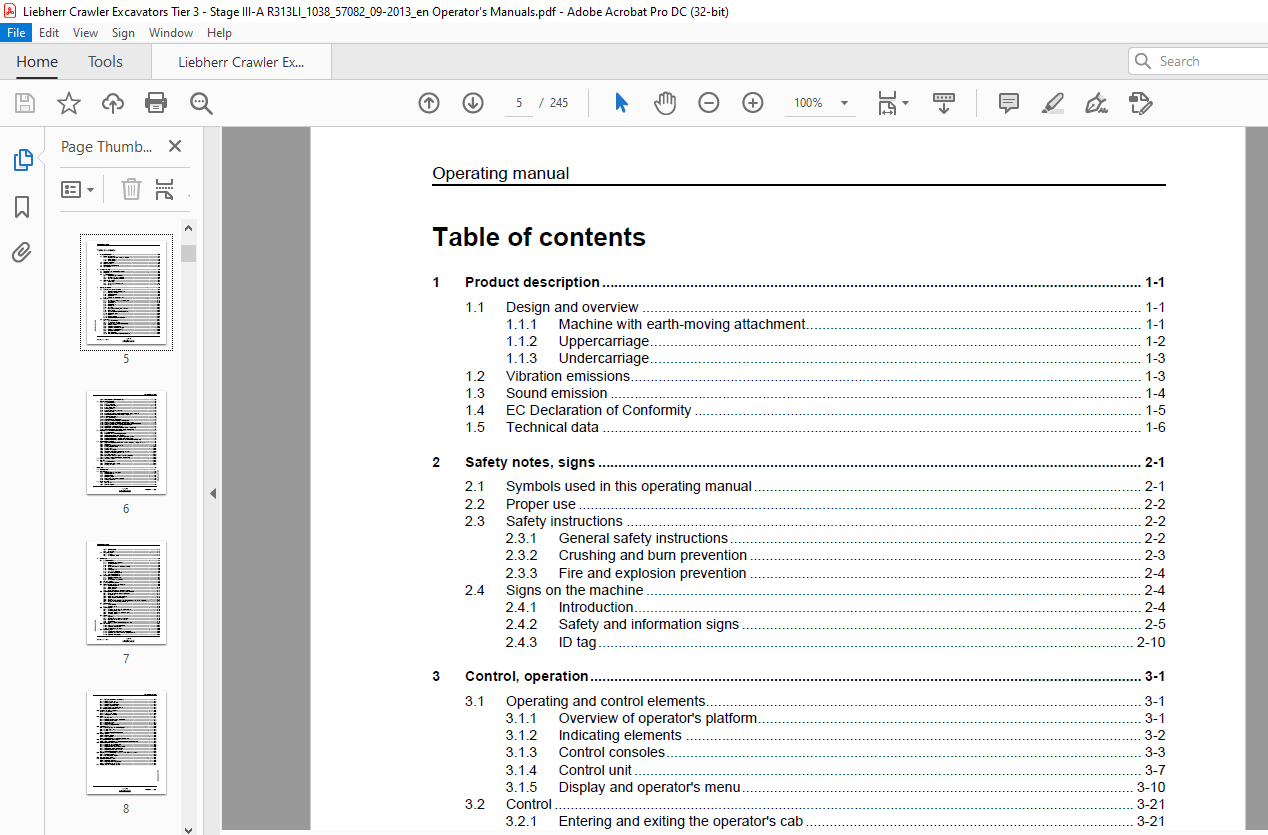
Task: Jump to 1.5 Technical data entry
Action: [x=815, y=427]
